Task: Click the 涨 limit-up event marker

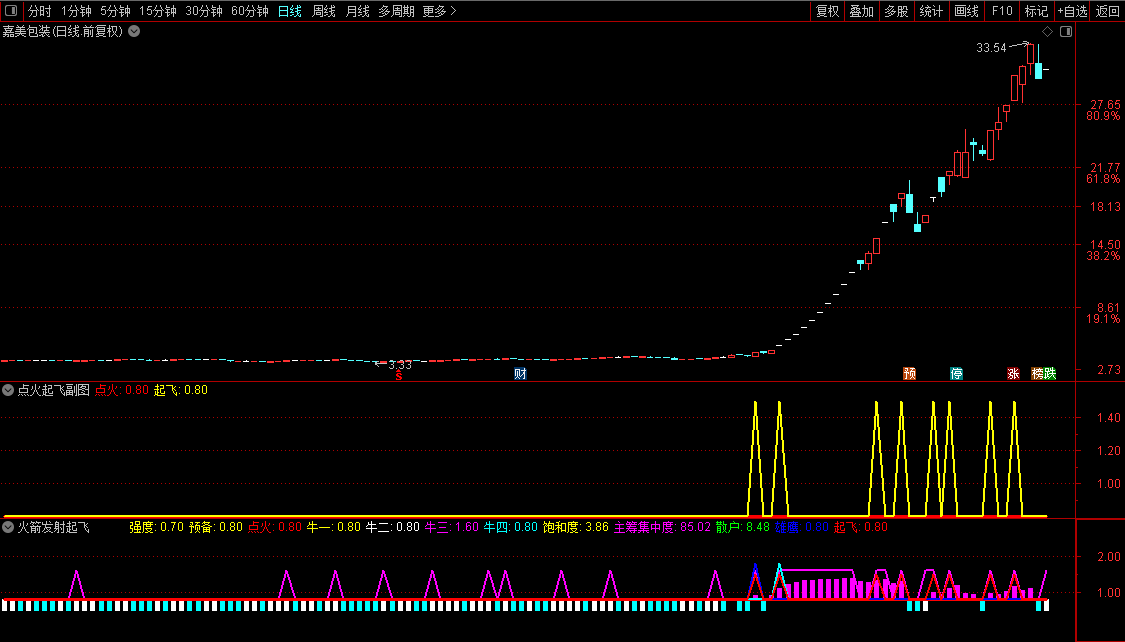Action: (x=1013, y=374)
